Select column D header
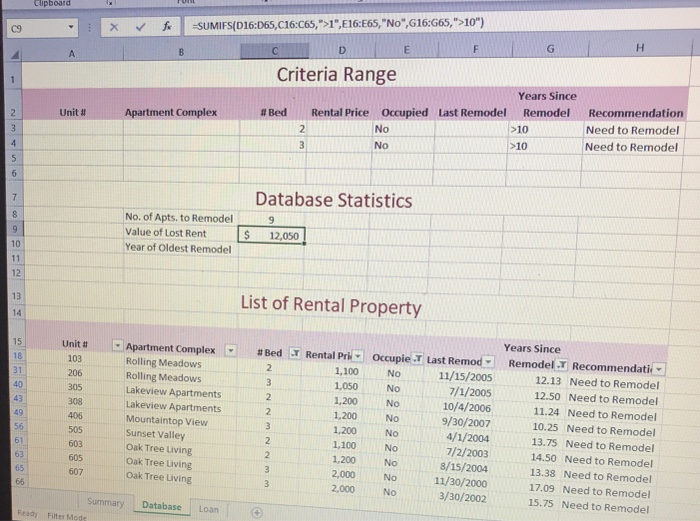Screen dimensions: 700x521 [342, 50]
